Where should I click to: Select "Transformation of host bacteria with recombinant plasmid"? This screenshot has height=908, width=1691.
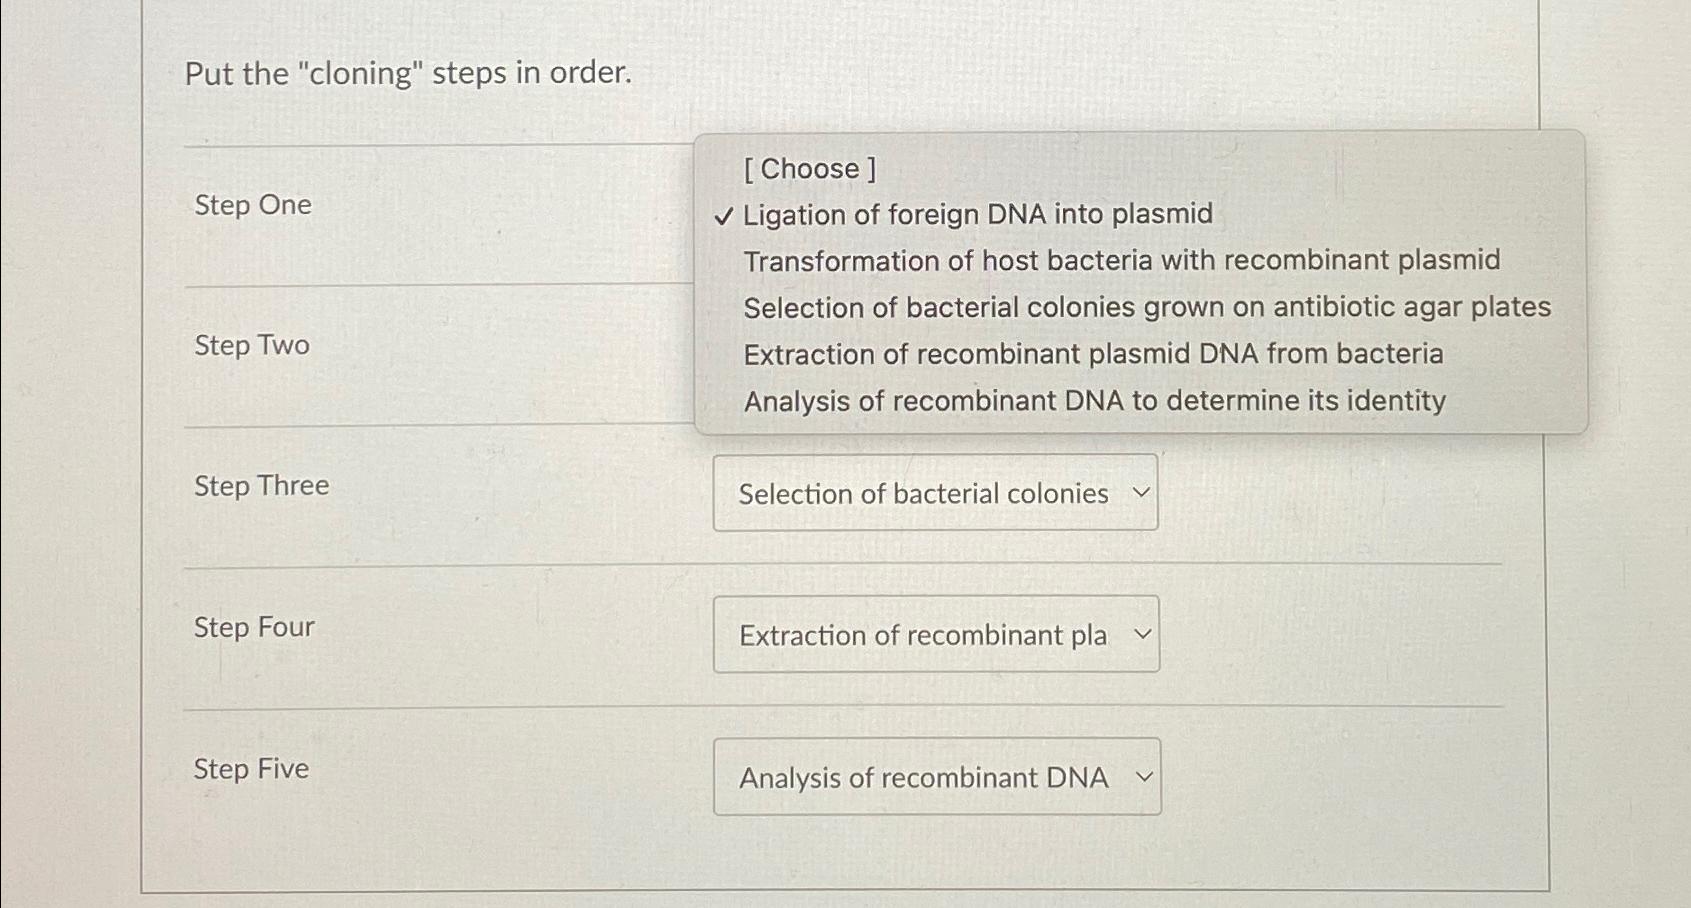(1121, 261)
